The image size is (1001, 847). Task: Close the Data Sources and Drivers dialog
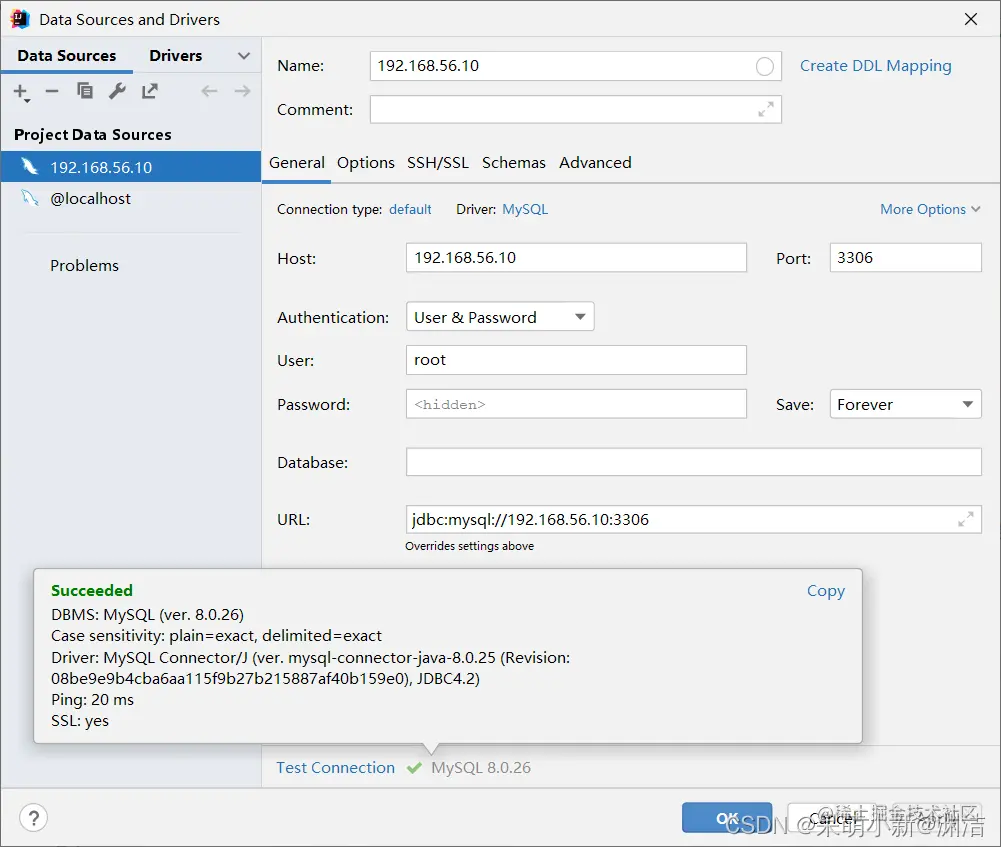[x=970, y=19]
